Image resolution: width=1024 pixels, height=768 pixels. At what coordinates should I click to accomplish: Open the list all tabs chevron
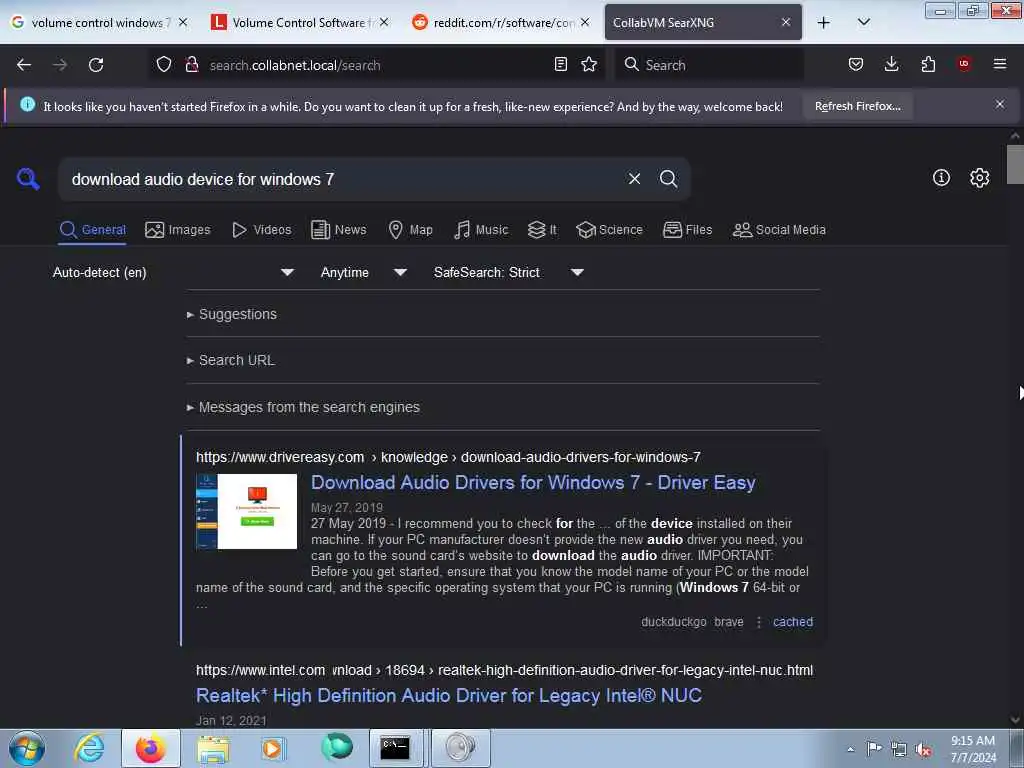tap(863, 22)
